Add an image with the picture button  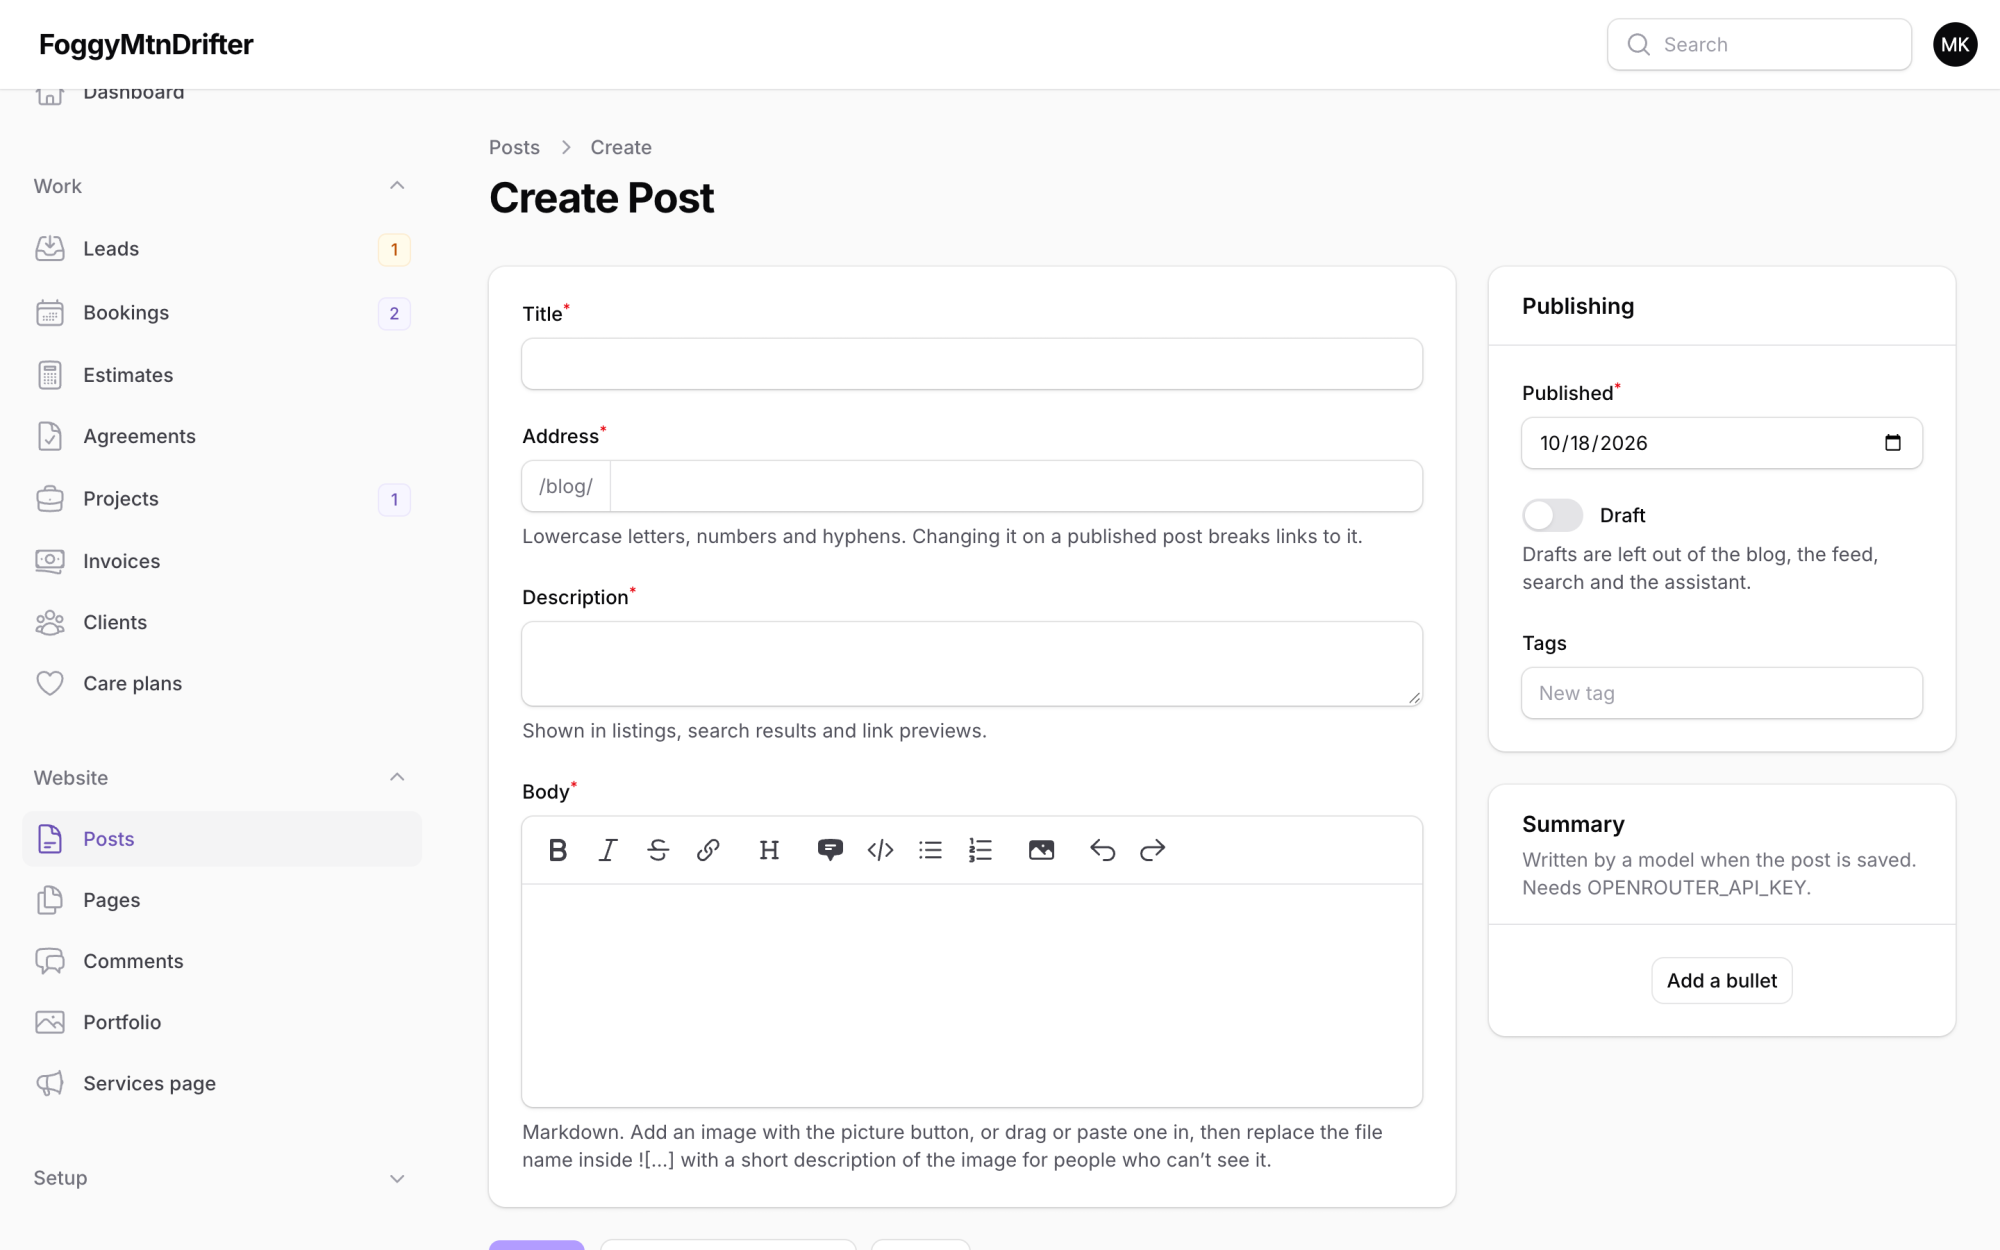1041,850
